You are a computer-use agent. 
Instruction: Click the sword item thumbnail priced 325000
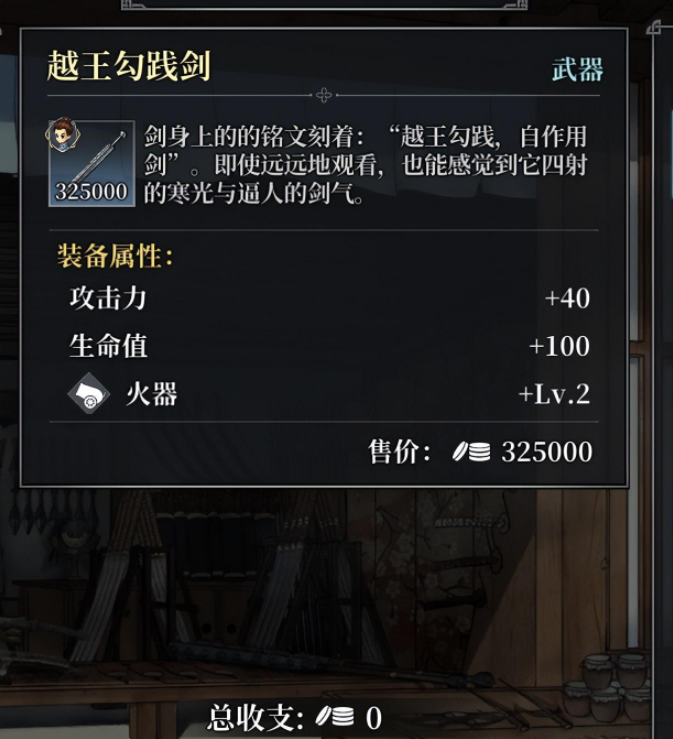(x=92, y=163)
